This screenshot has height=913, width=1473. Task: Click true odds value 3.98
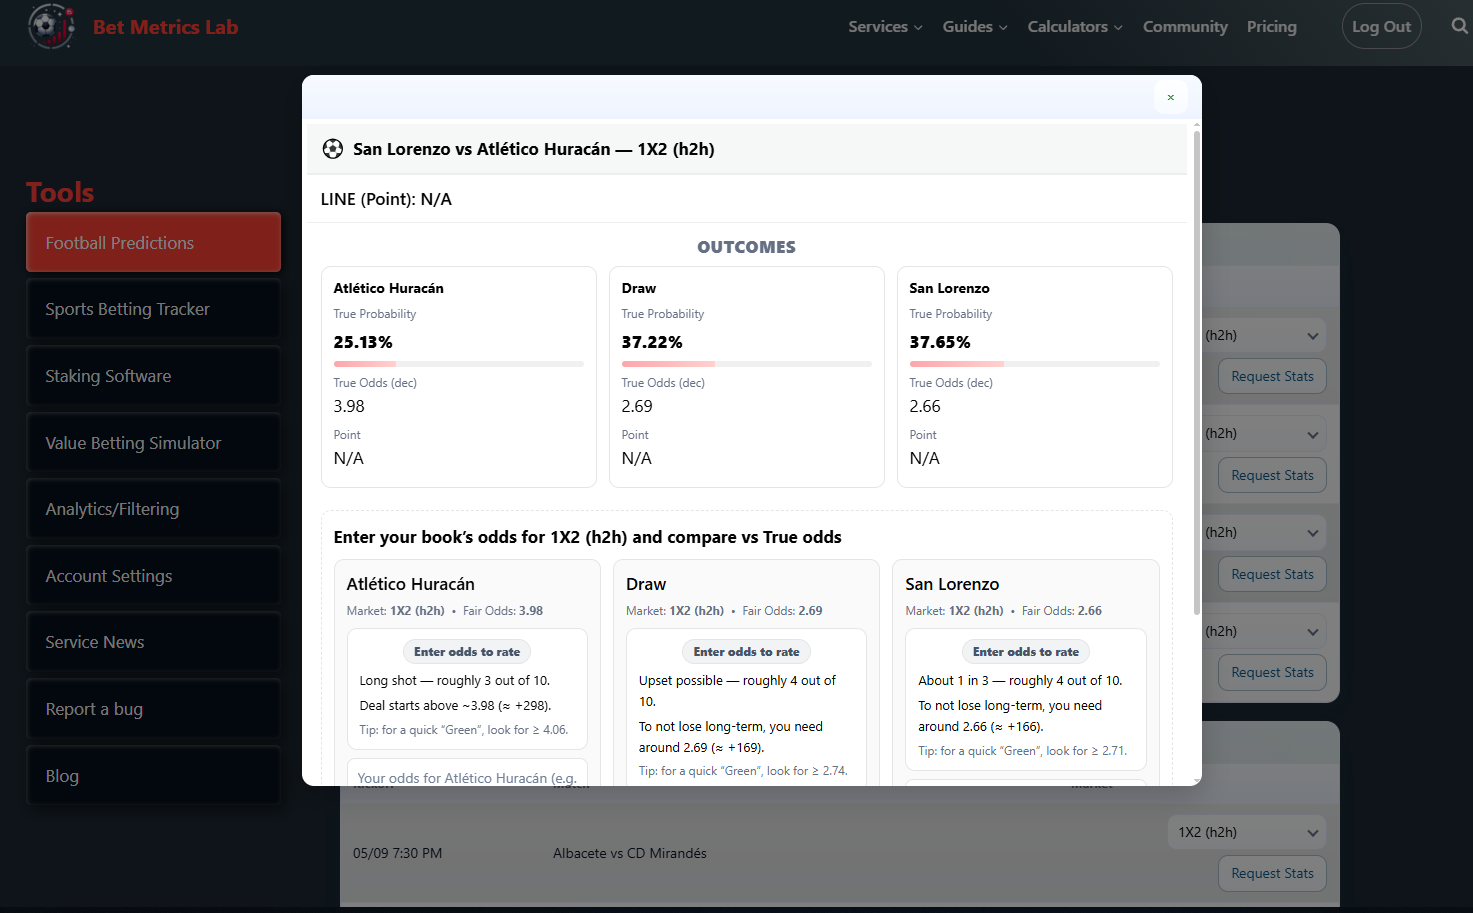(x=349, y=406)
